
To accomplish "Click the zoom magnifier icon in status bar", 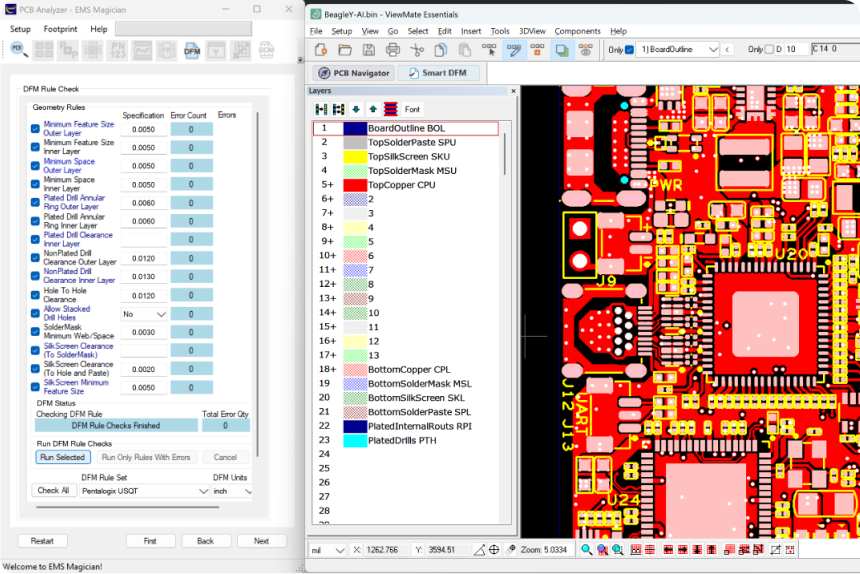I will coord(586,549).
